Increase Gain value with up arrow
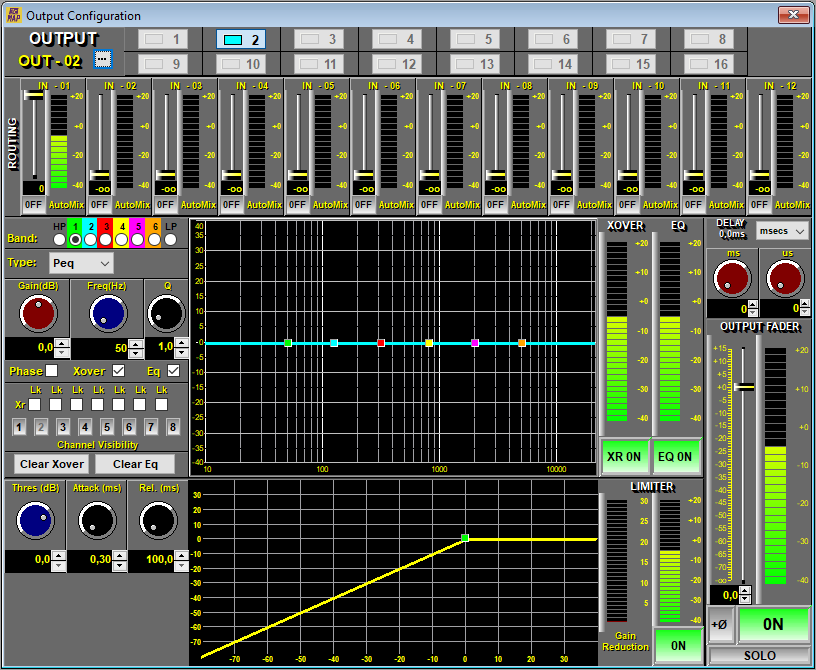The width and height of the screenshot is (816, 670). (x=62, y=343)
